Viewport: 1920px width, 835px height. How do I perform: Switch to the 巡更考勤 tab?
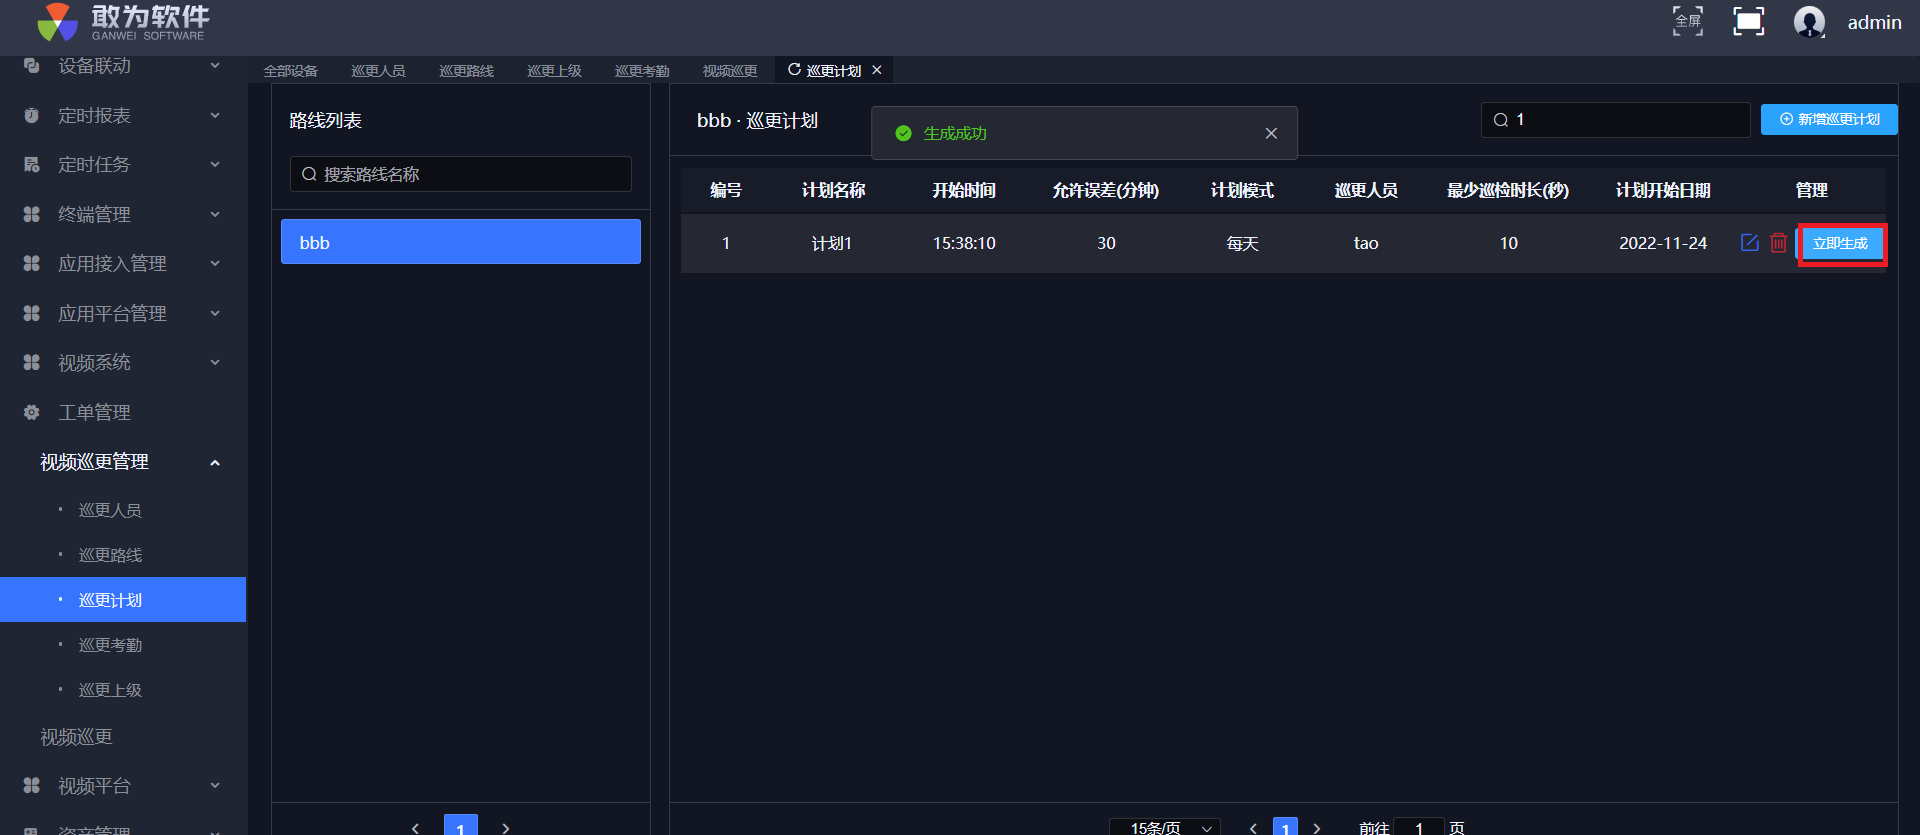click(642, 71)
